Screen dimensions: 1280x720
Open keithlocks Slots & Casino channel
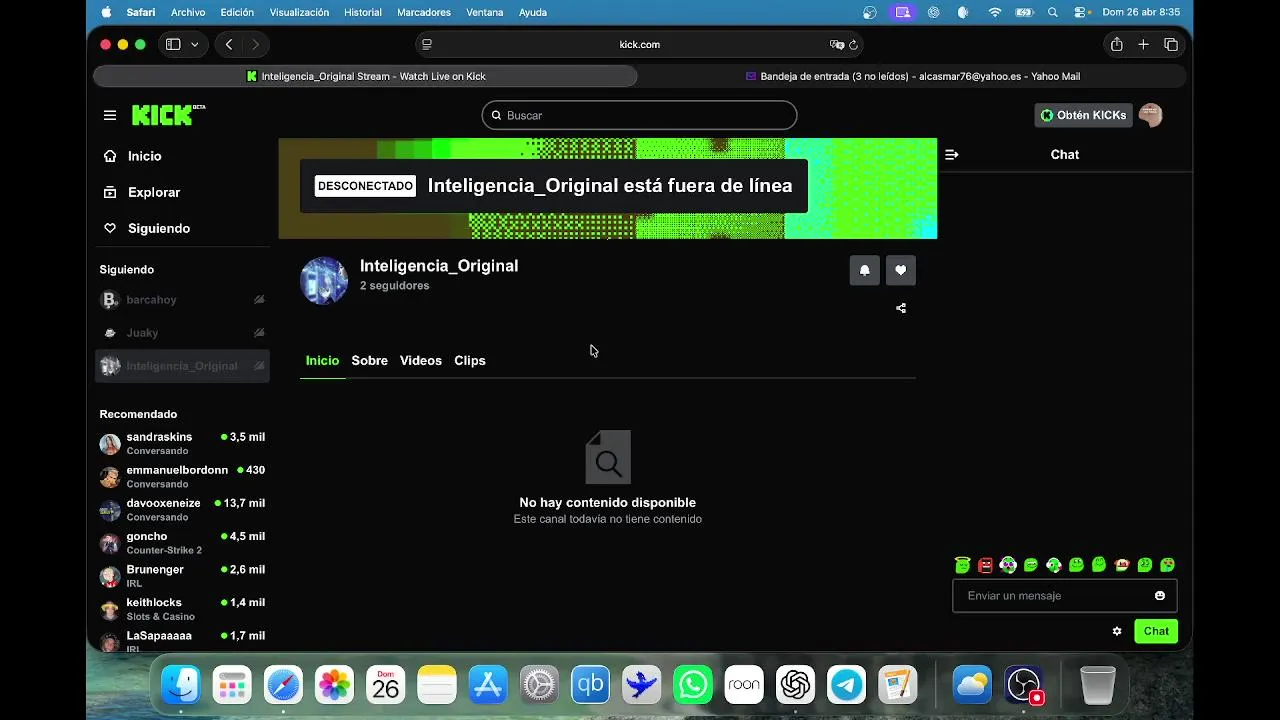click(182, 609)
